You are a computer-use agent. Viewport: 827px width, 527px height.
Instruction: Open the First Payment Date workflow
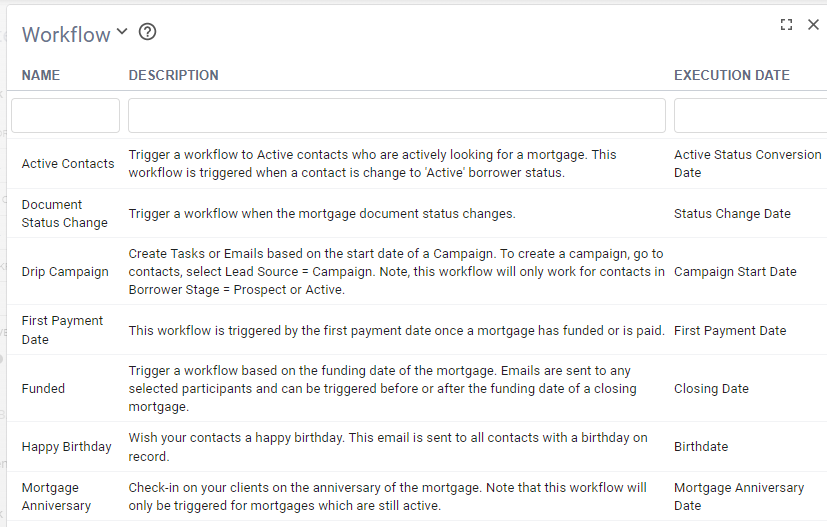(x=62, y=330)
